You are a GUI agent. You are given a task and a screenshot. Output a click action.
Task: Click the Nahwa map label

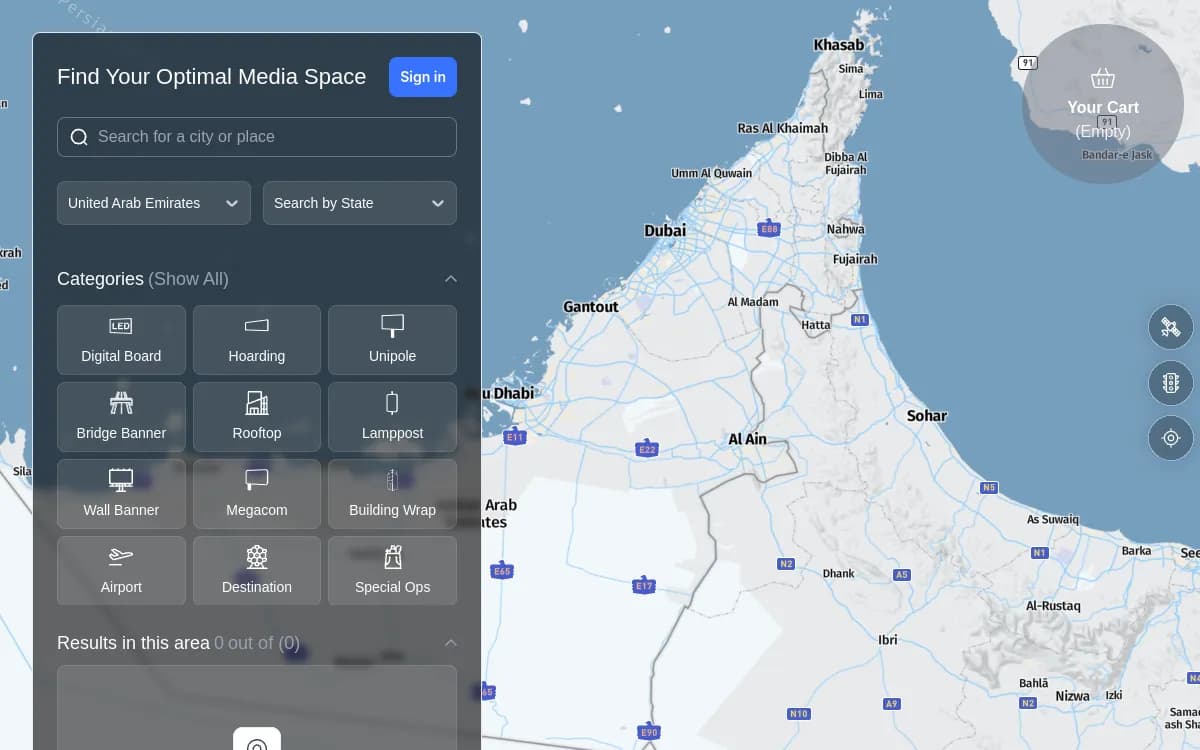[x=846, y=229]
